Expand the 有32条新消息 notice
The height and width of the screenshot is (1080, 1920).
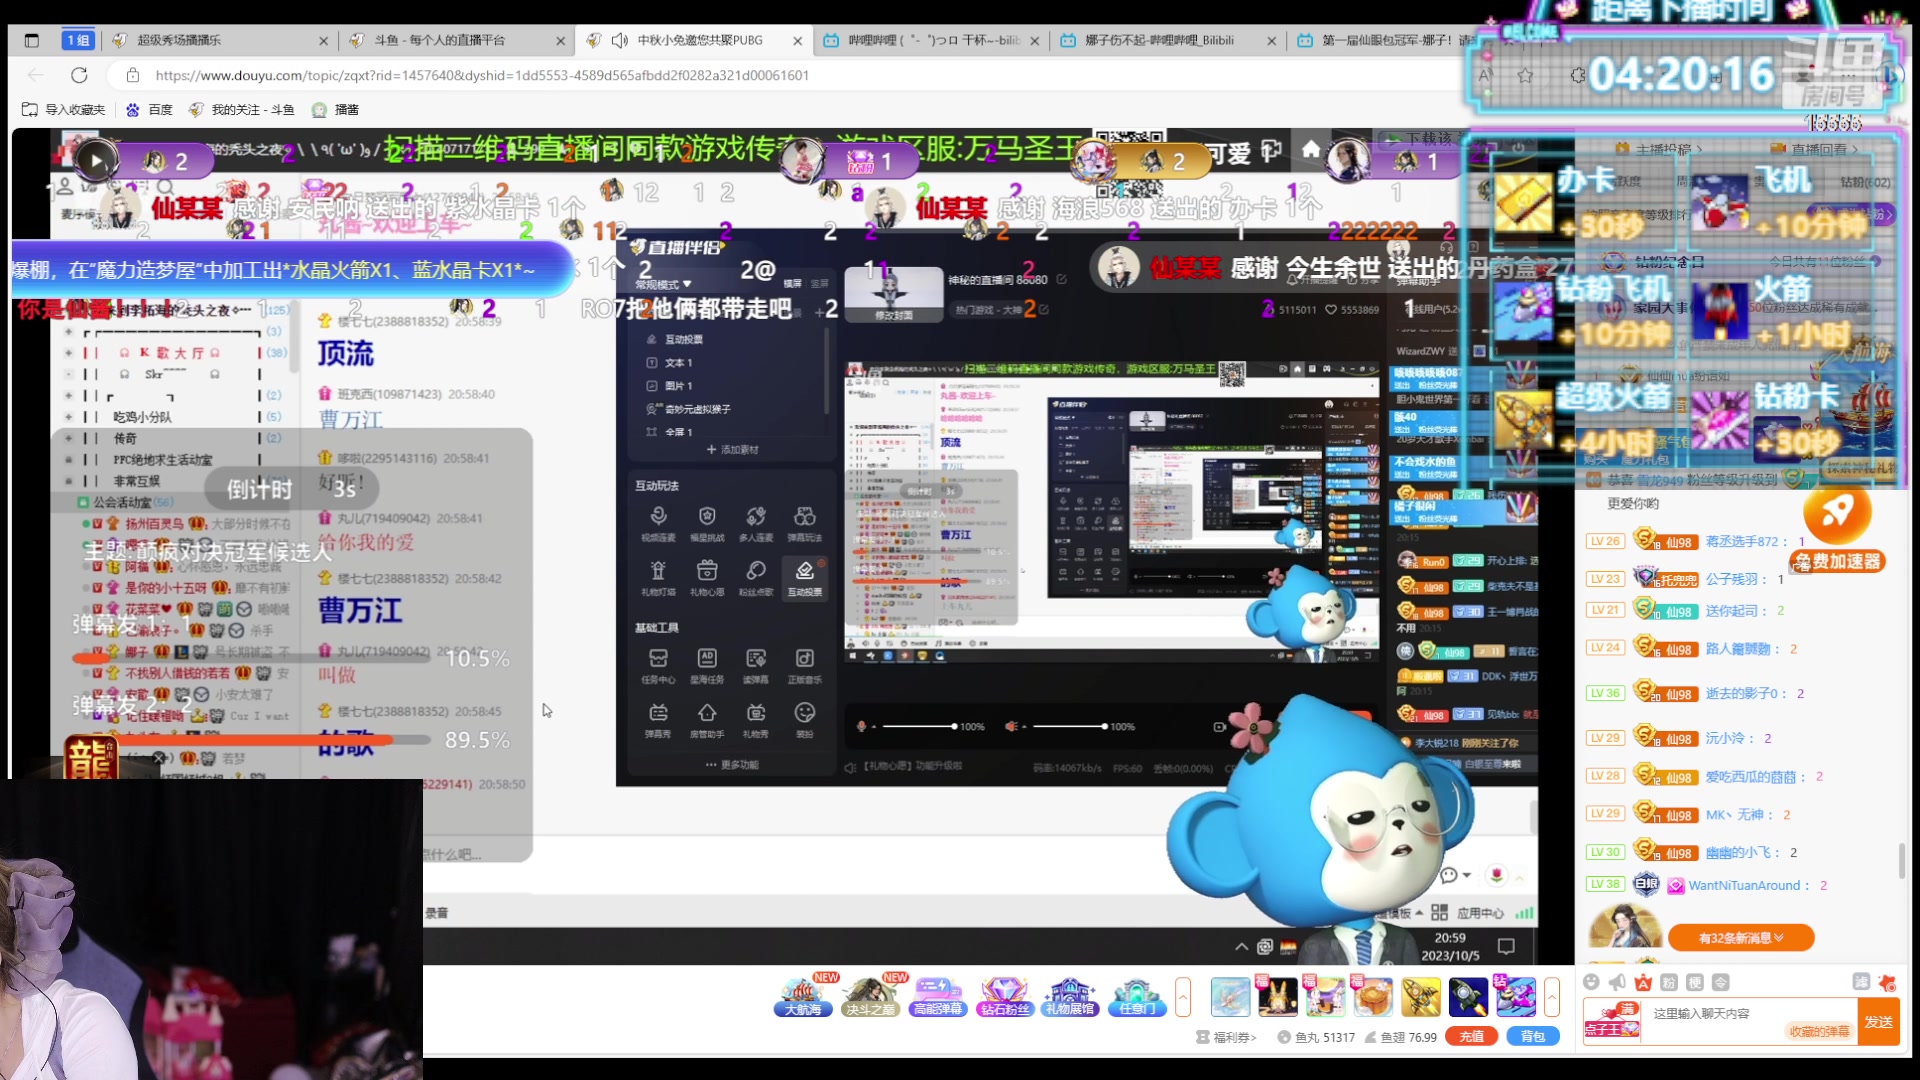[1741, 938]
